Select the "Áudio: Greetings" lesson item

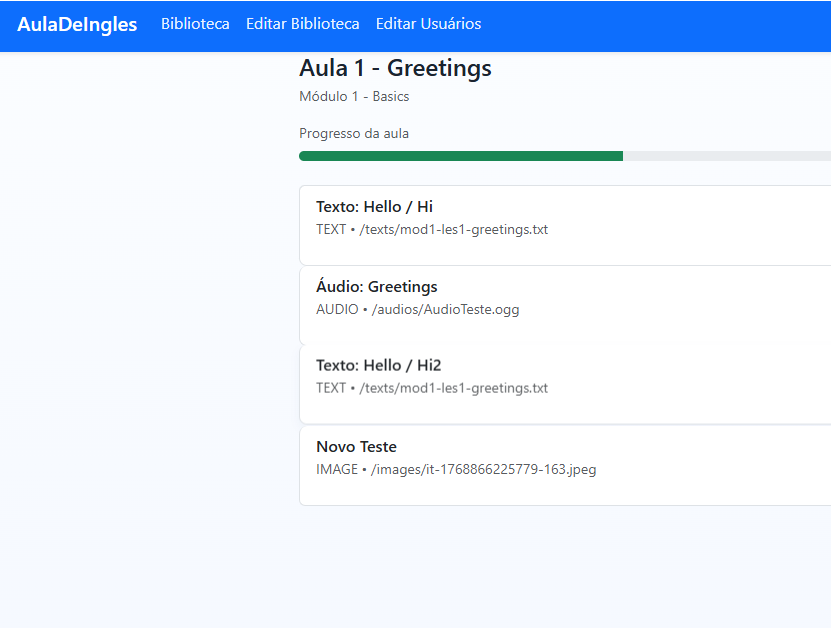pos(376,287)
